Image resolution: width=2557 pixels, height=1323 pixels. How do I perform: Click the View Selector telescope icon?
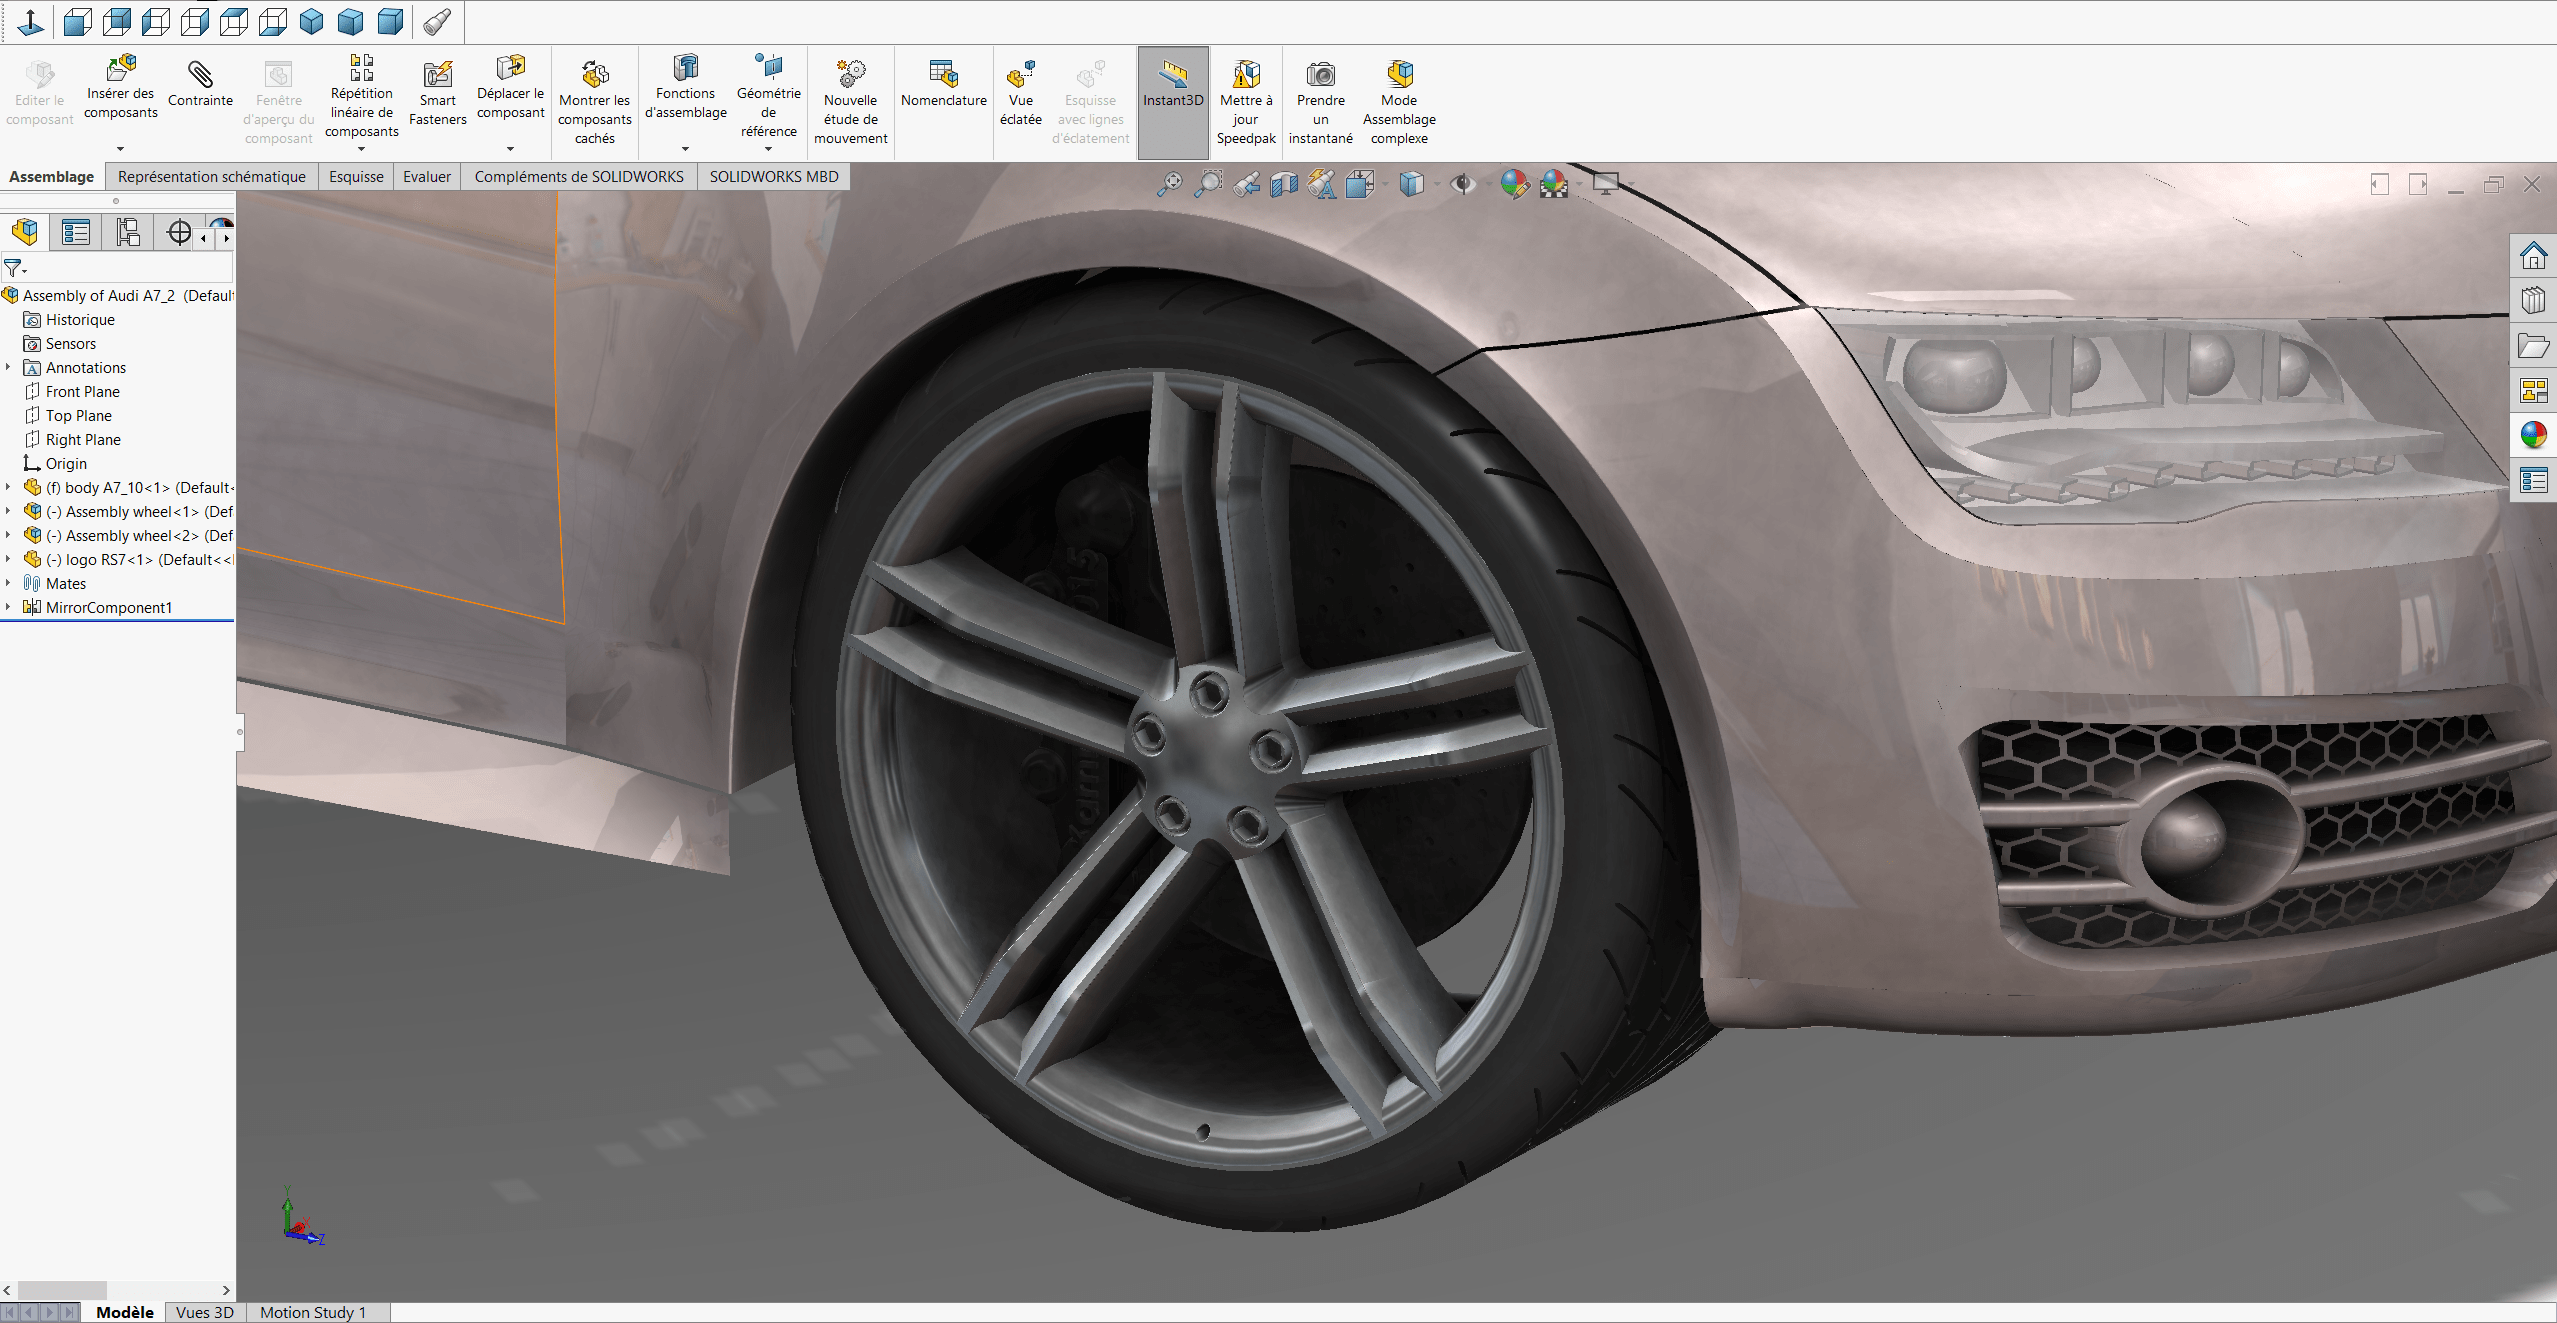tap(437, 21)
